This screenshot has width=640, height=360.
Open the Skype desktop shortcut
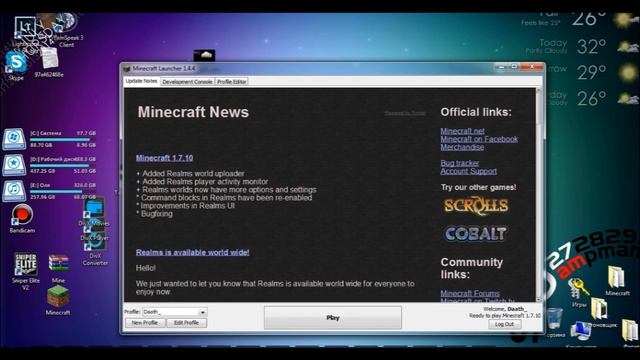16,63
